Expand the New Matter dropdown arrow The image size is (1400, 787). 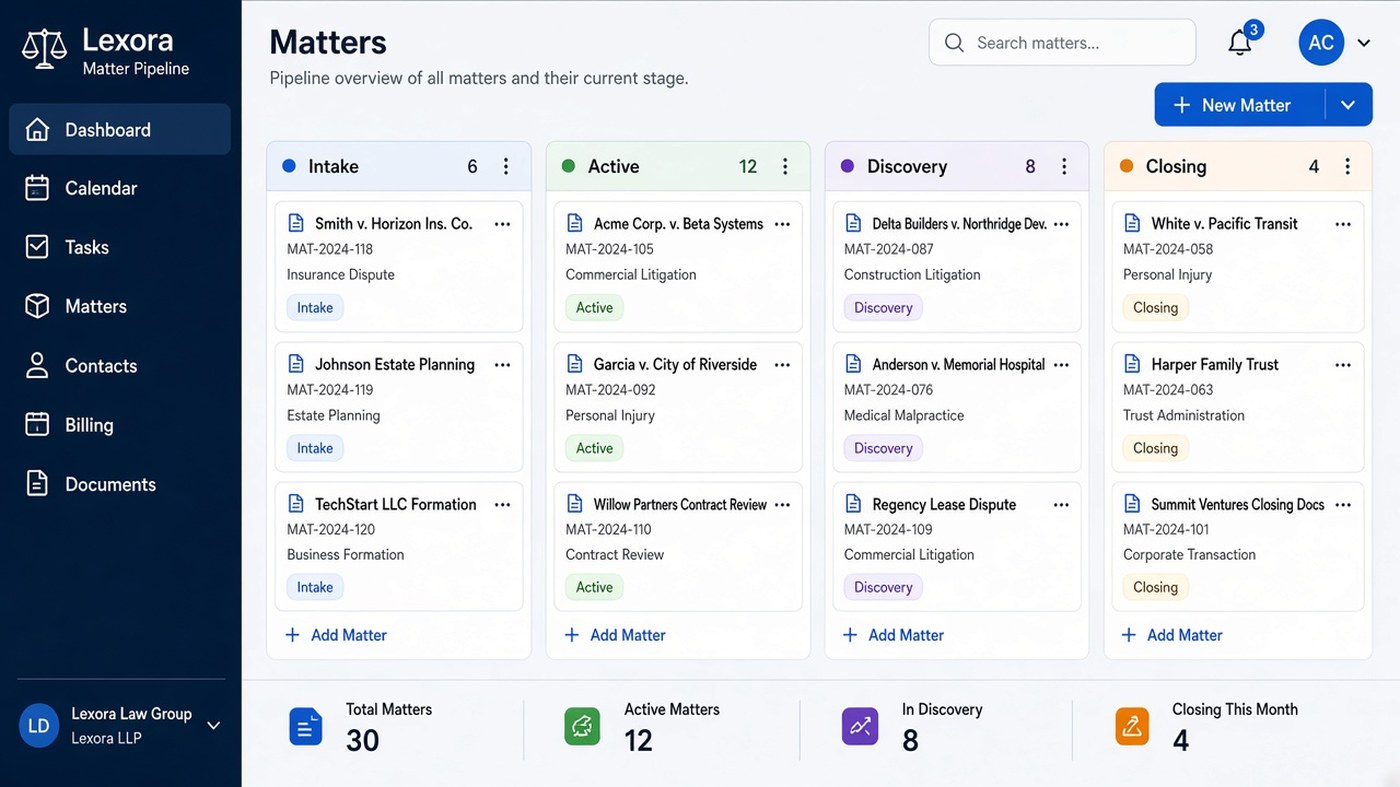(x=1348, y=105)
